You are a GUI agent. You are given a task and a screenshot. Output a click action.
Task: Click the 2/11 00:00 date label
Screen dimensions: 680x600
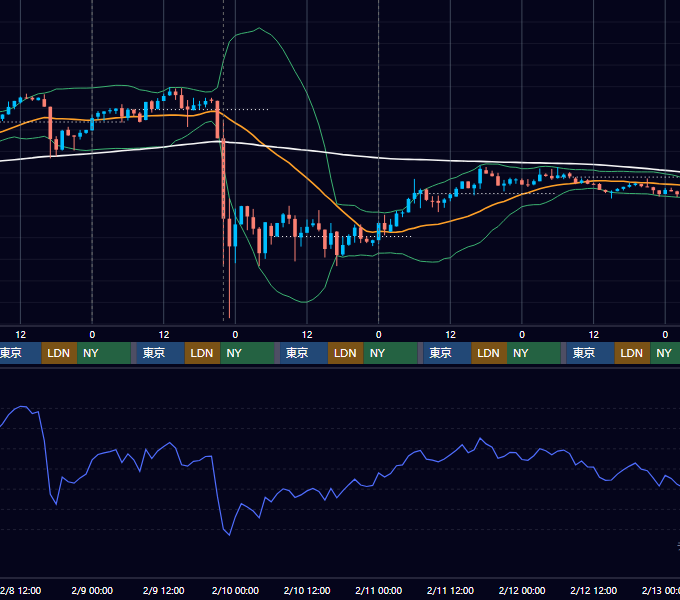click(379, 590)
